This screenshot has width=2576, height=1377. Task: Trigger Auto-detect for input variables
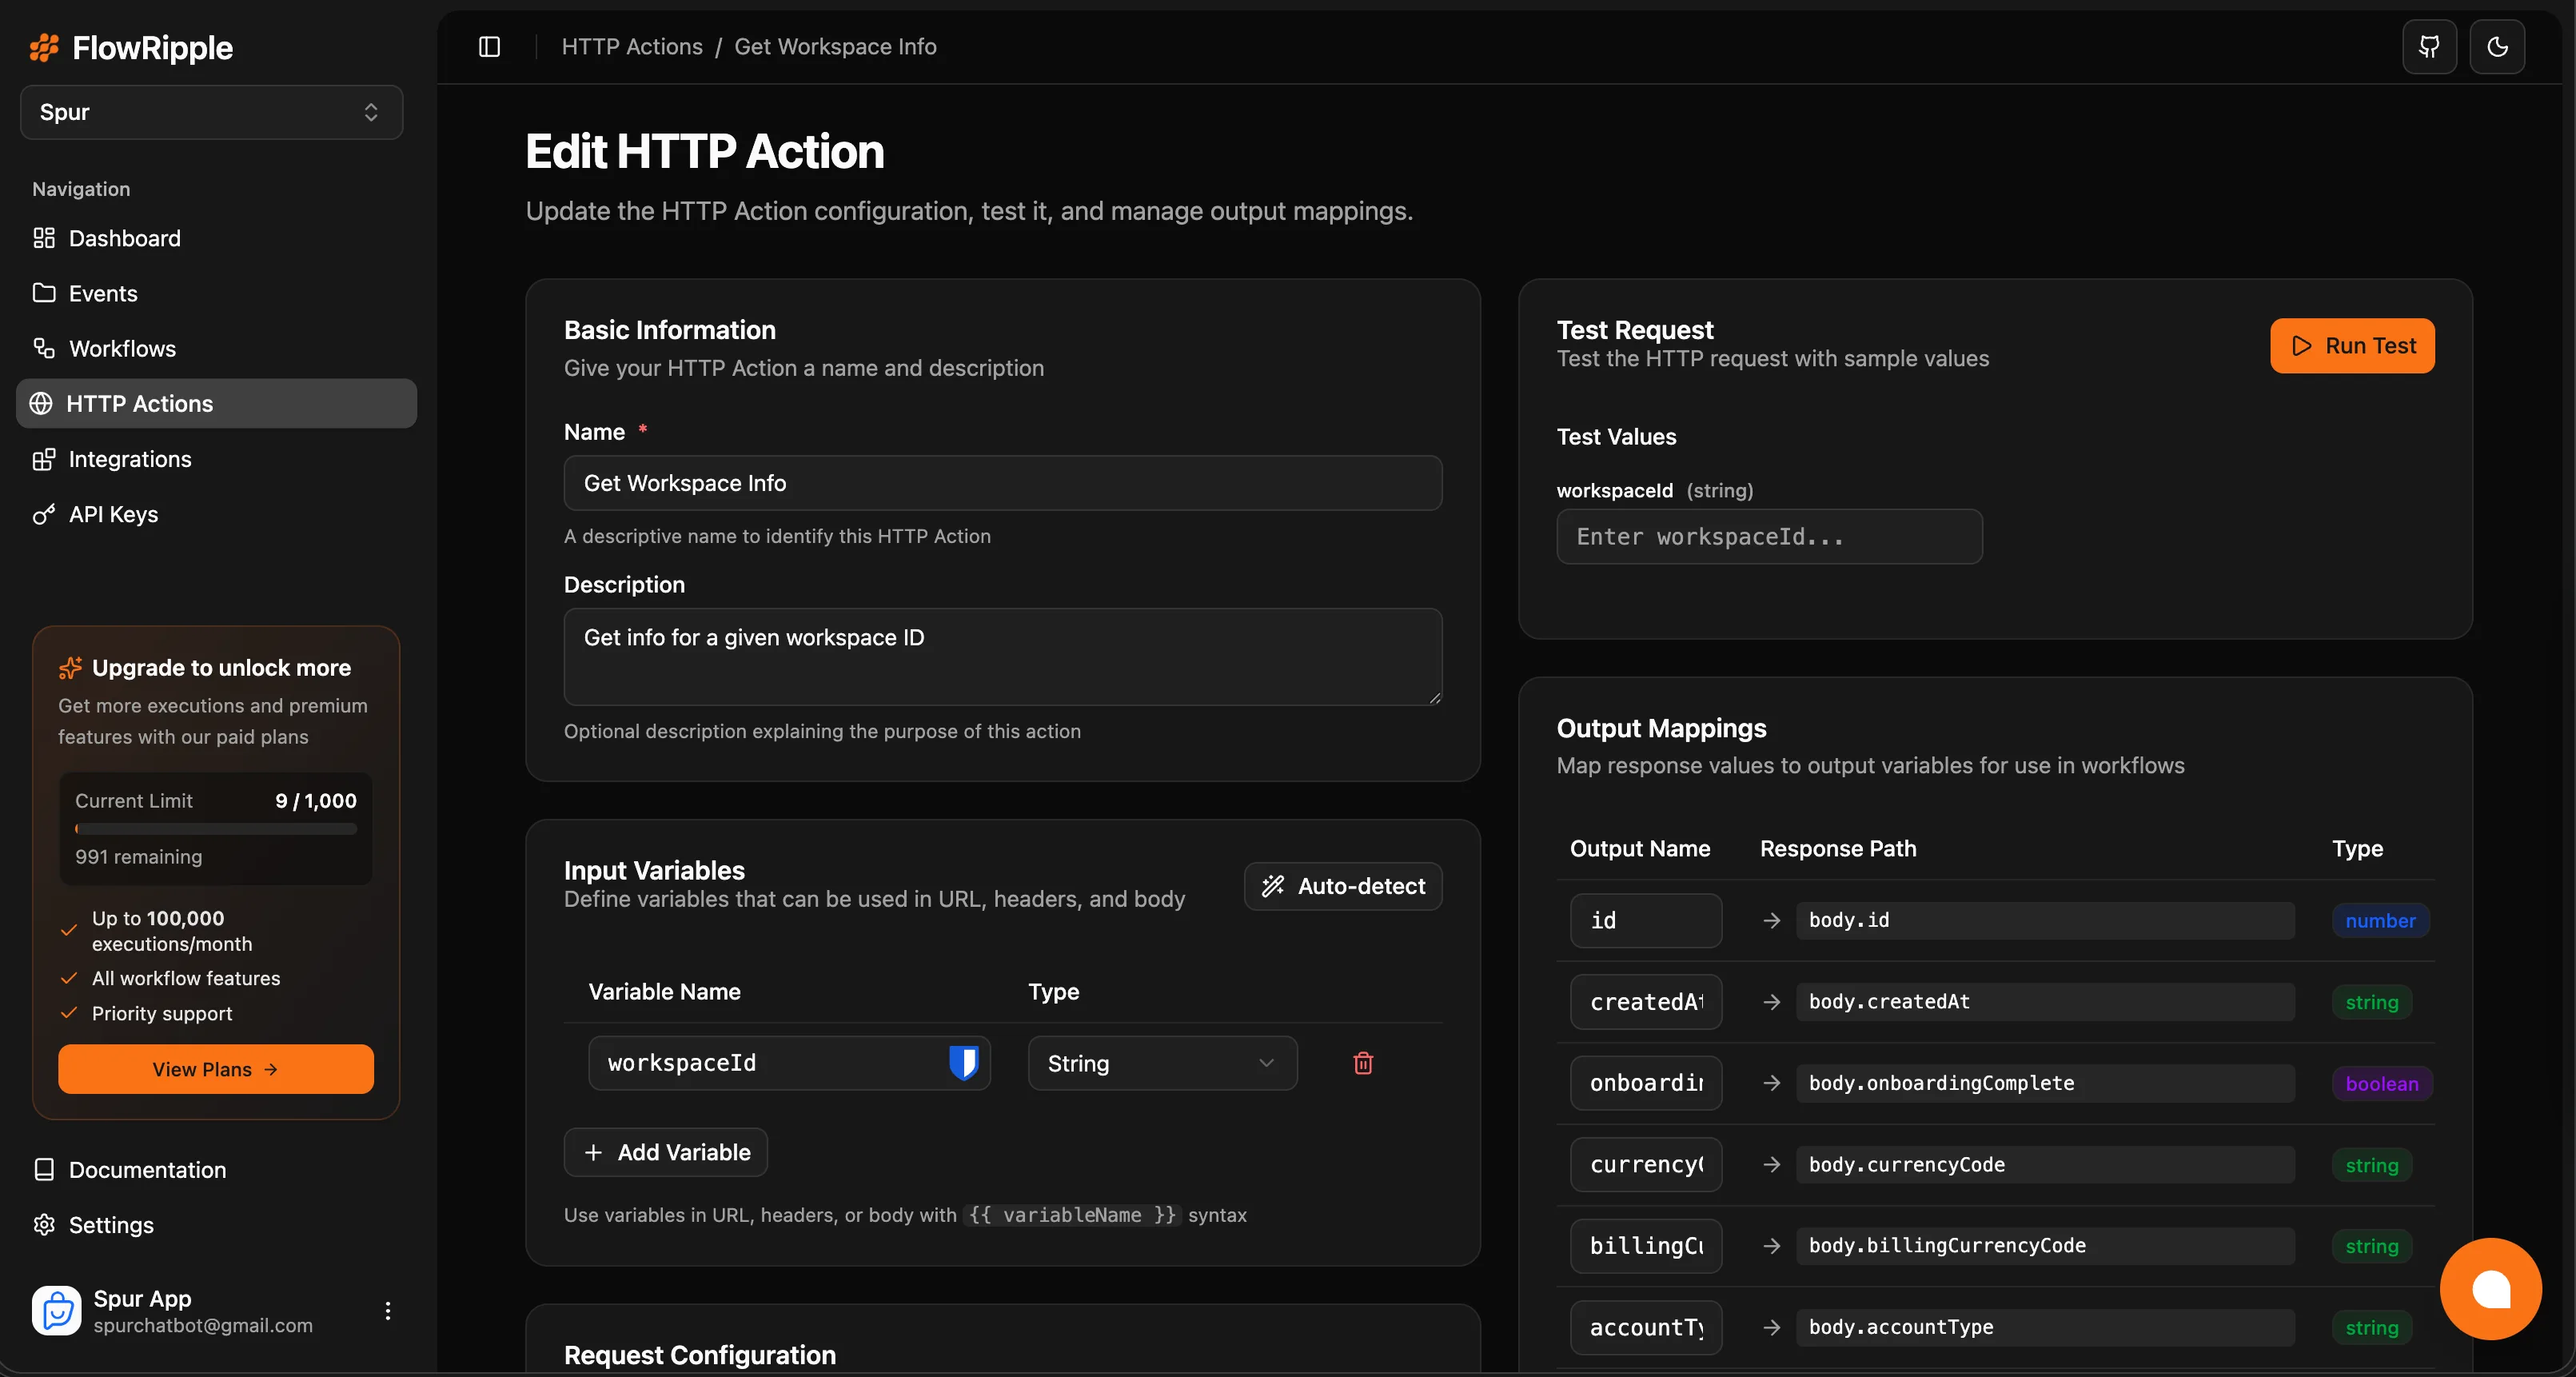coord(1343,886)
